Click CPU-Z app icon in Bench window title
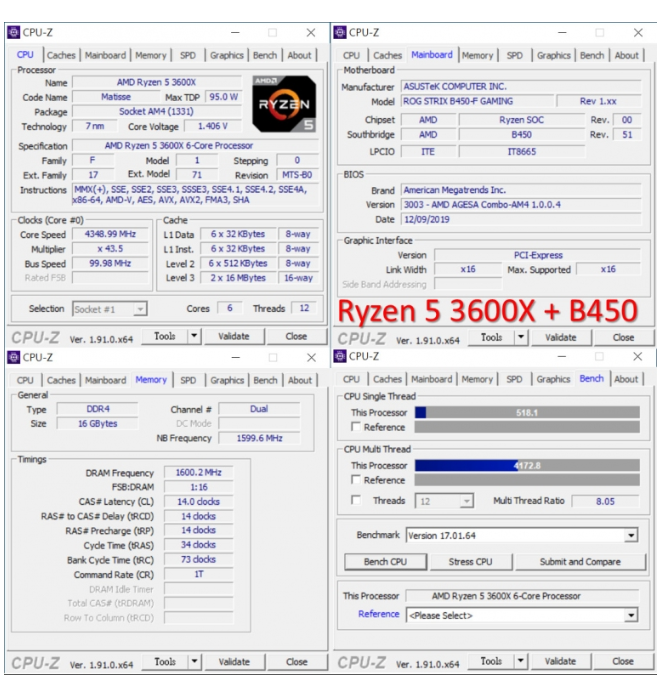 (x=340, y=356)
